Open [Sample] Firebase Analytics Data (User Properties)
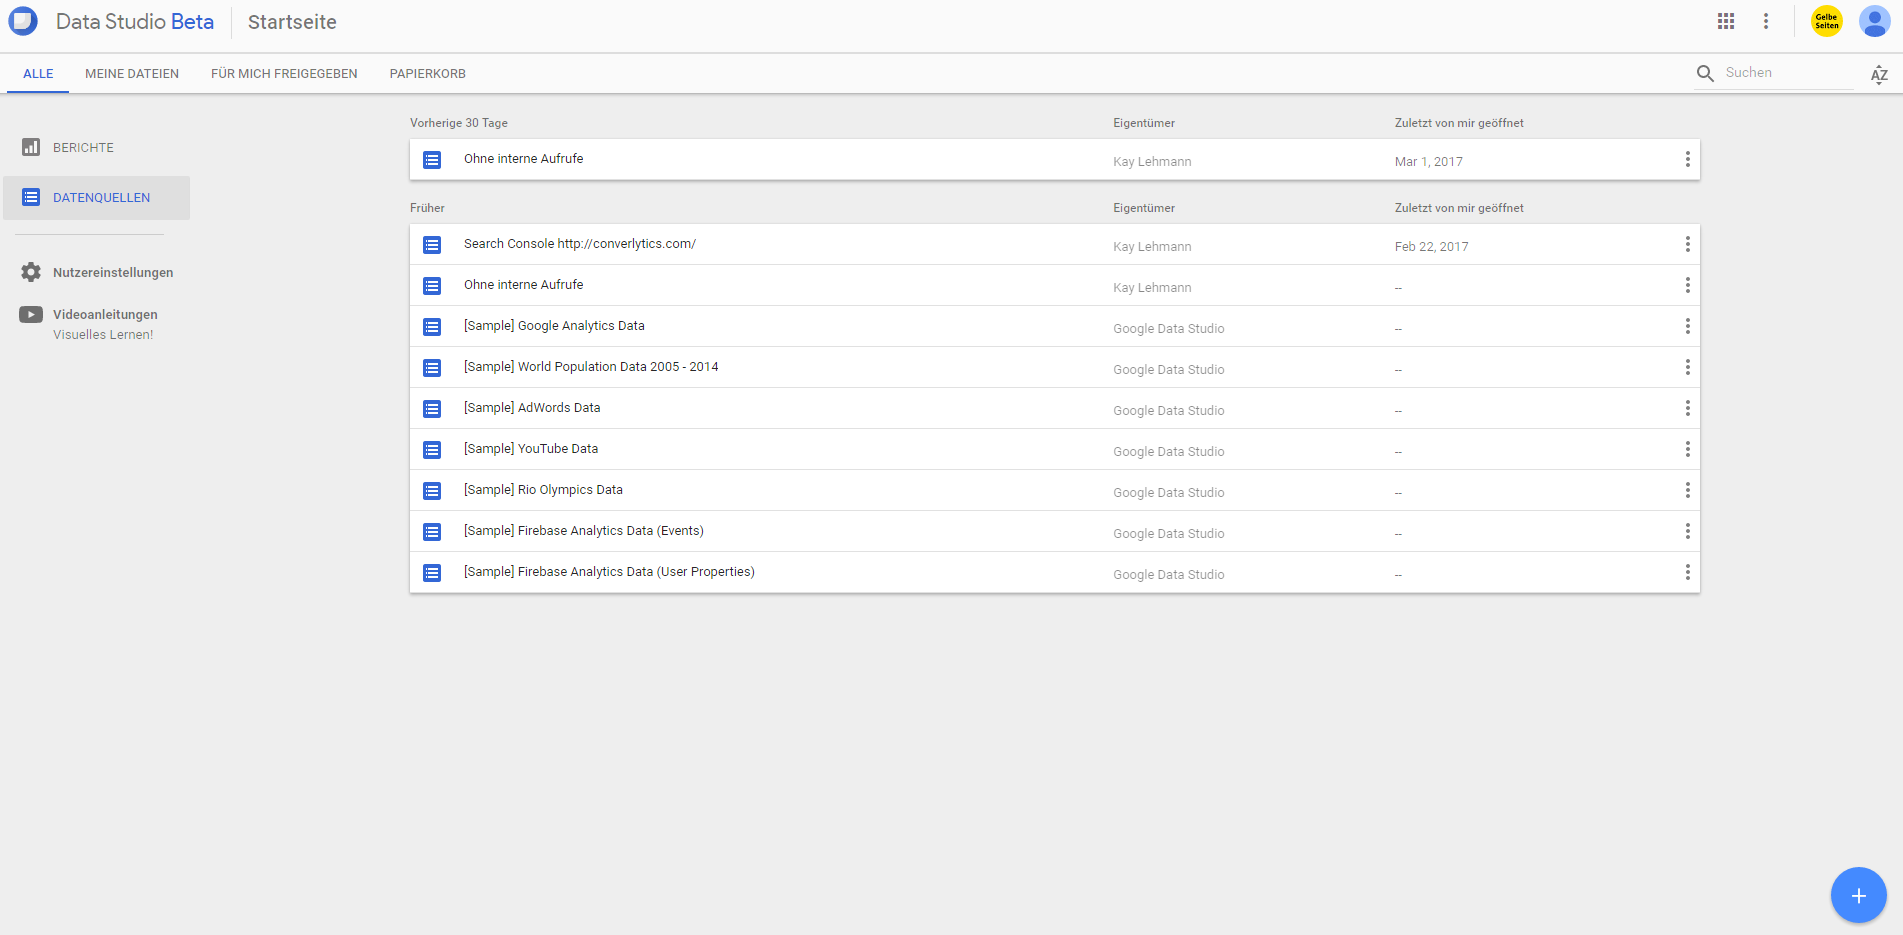This screenshot has height=935, width=1903. point(609,572)
